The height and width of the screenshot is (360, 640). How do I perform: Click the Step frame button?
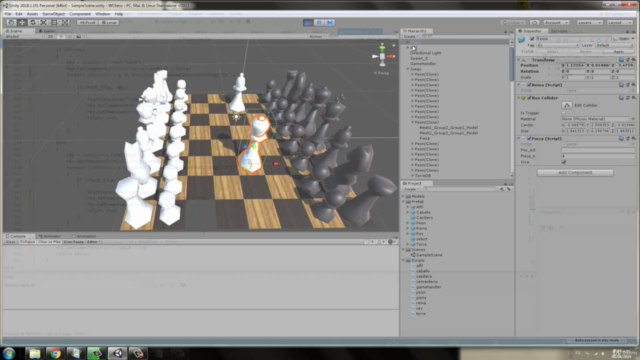click(330, 22)
